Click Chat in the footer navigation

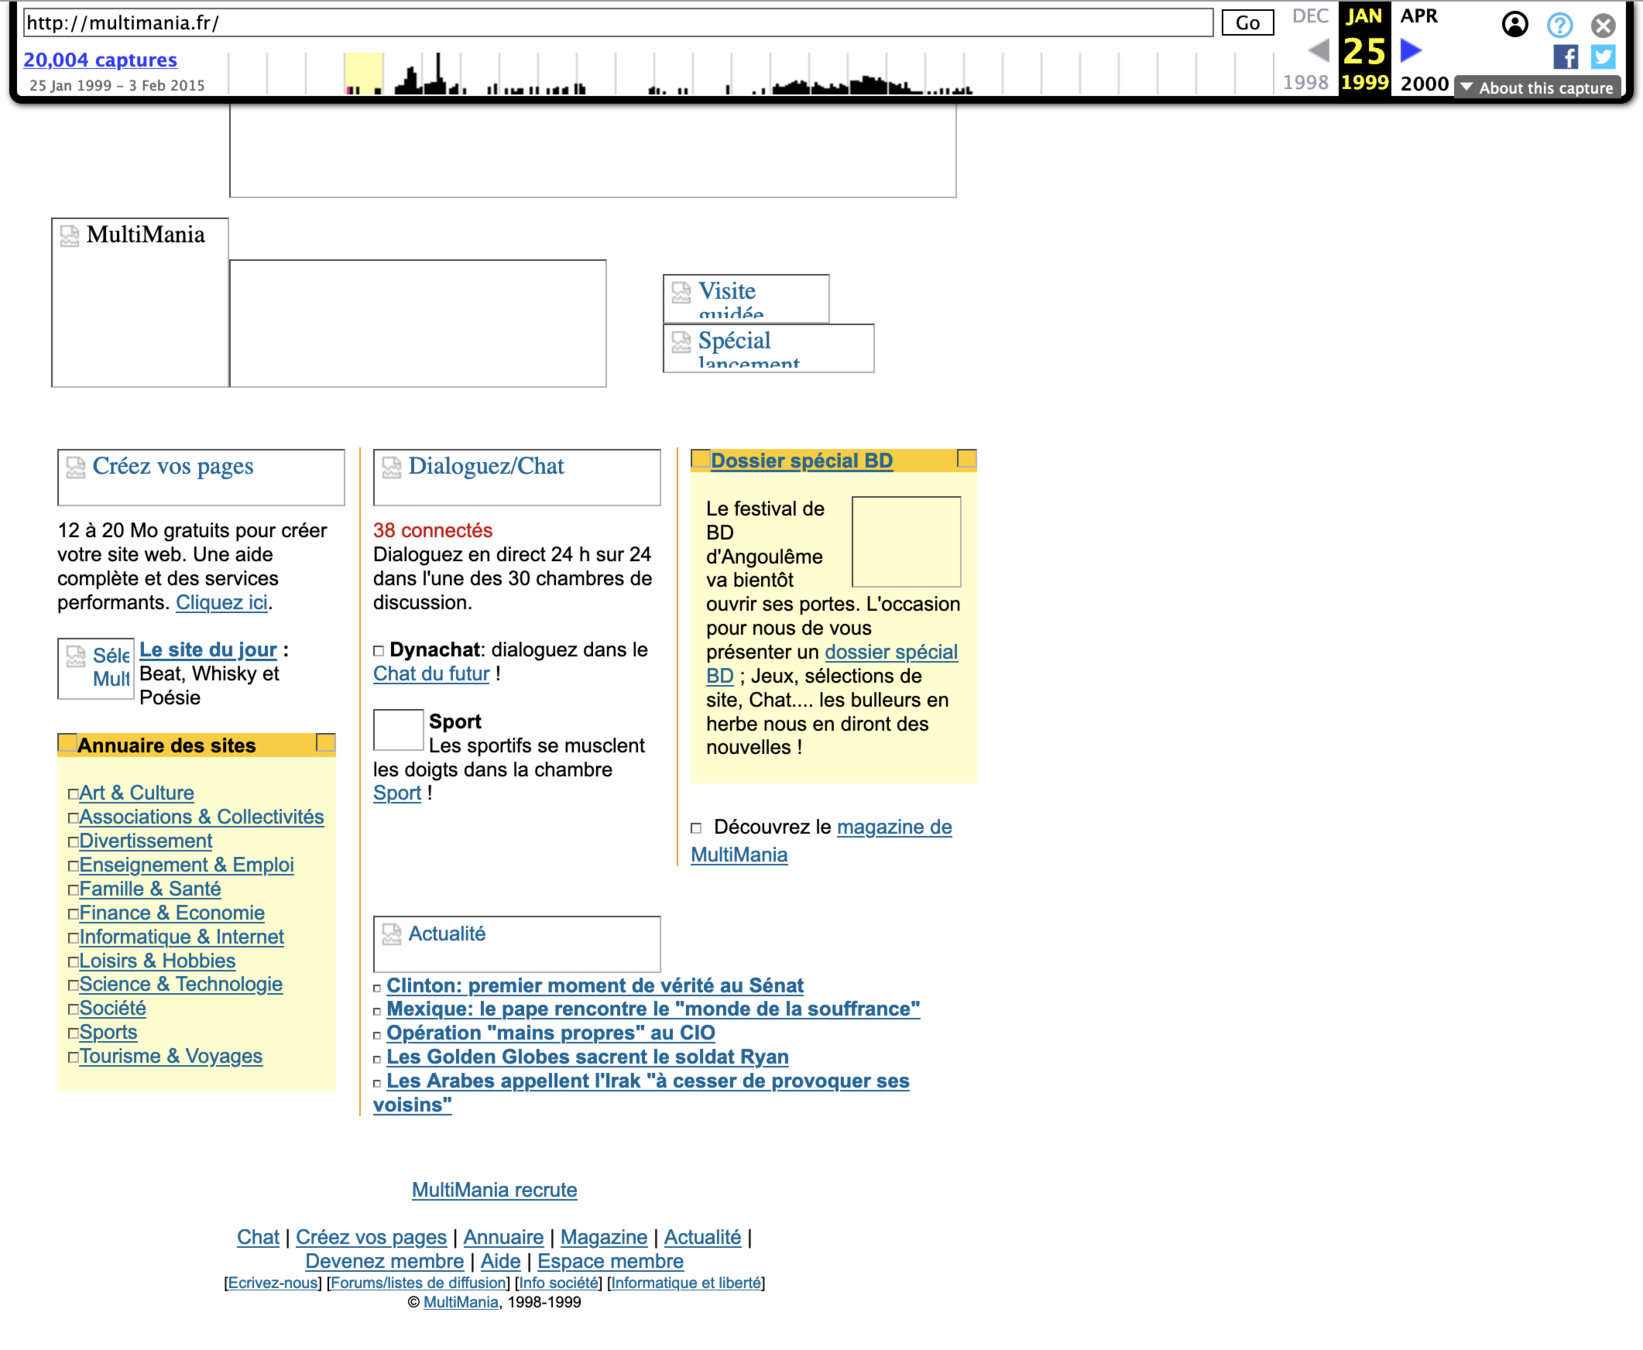(x=258, y=1237)
